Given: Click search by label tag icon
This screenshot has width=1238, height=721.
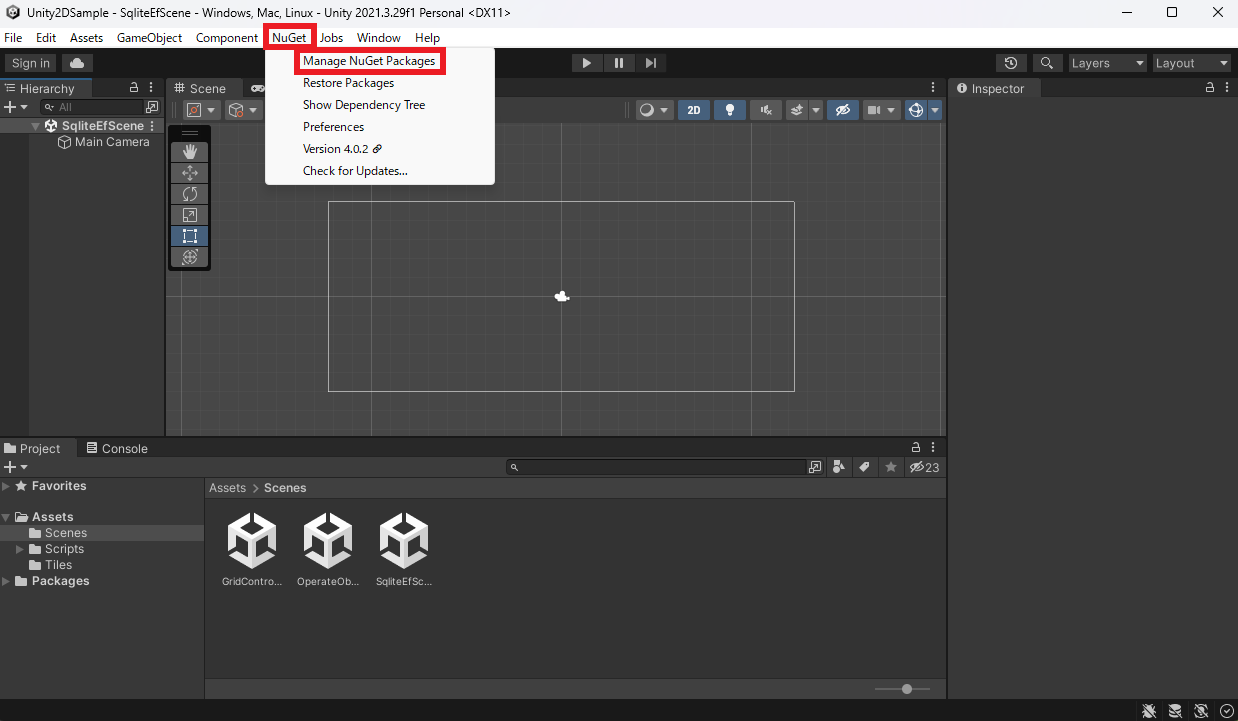Looking at the screenshot, I should tap(864, 467).
